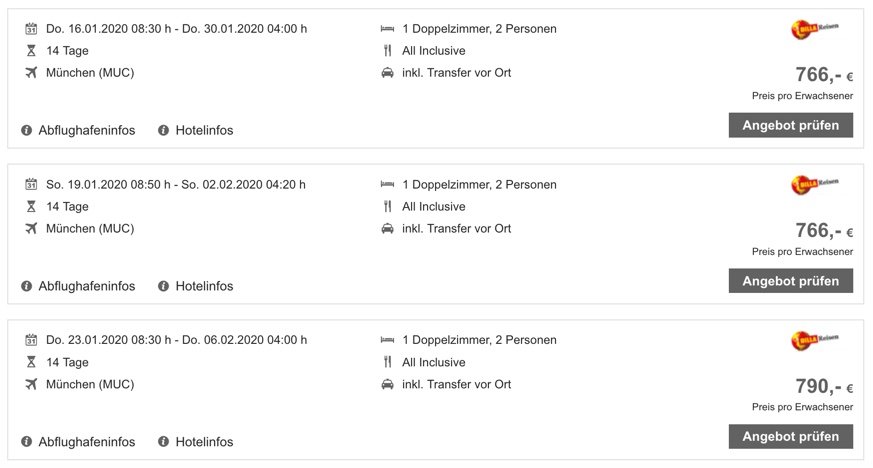Image resolution: width=873 pixels, height=468 pixels.
Task: Click Billa Reisen logo in first offer
Action: click(x=815, y=28)
